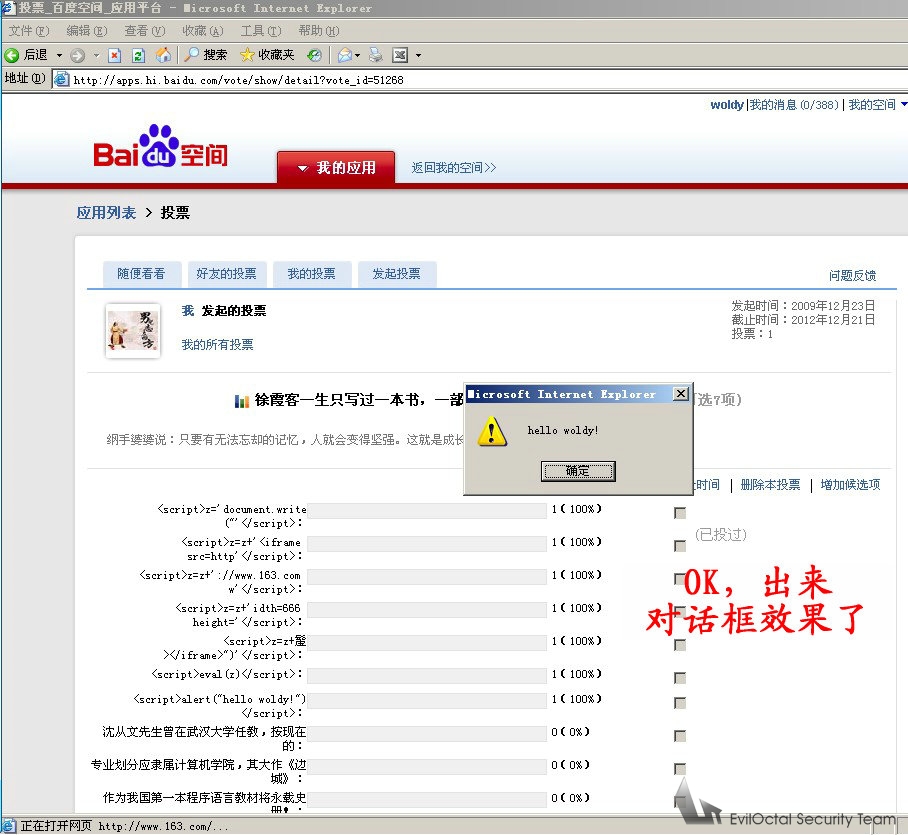Image resolution: width=908 pixels, height=835 pixels.
Task: Click the user avatar thumbnail
Action: 133,331
